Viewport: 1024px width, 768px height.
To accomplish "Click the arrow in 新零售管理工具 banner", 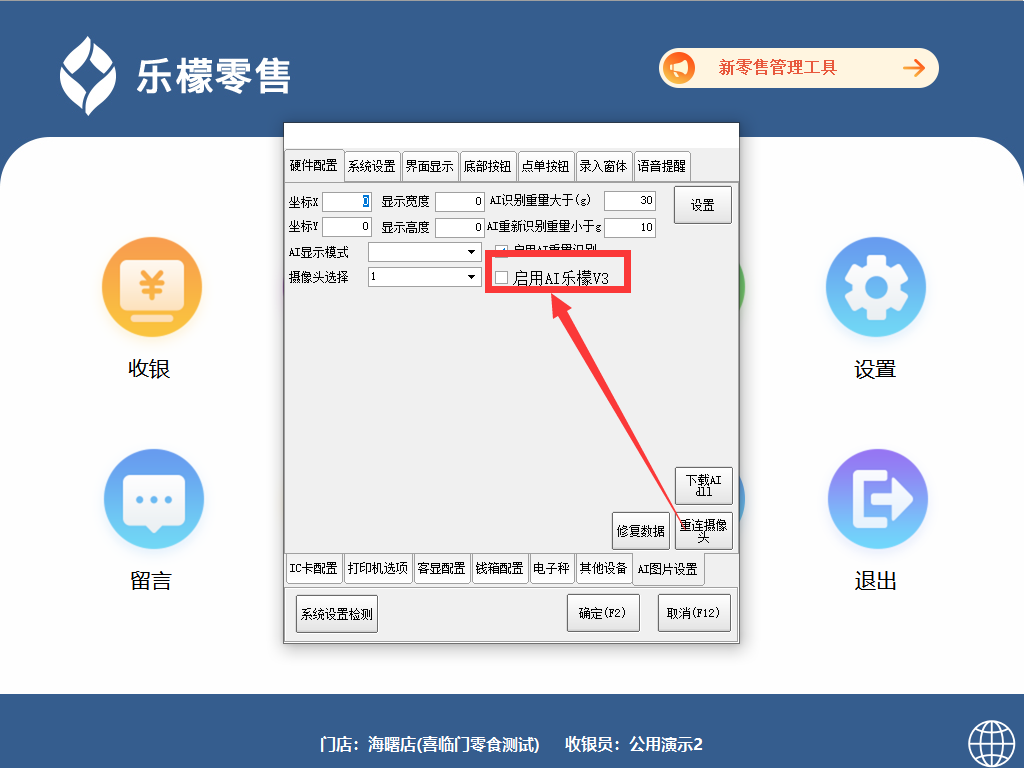I will (914, 68).
